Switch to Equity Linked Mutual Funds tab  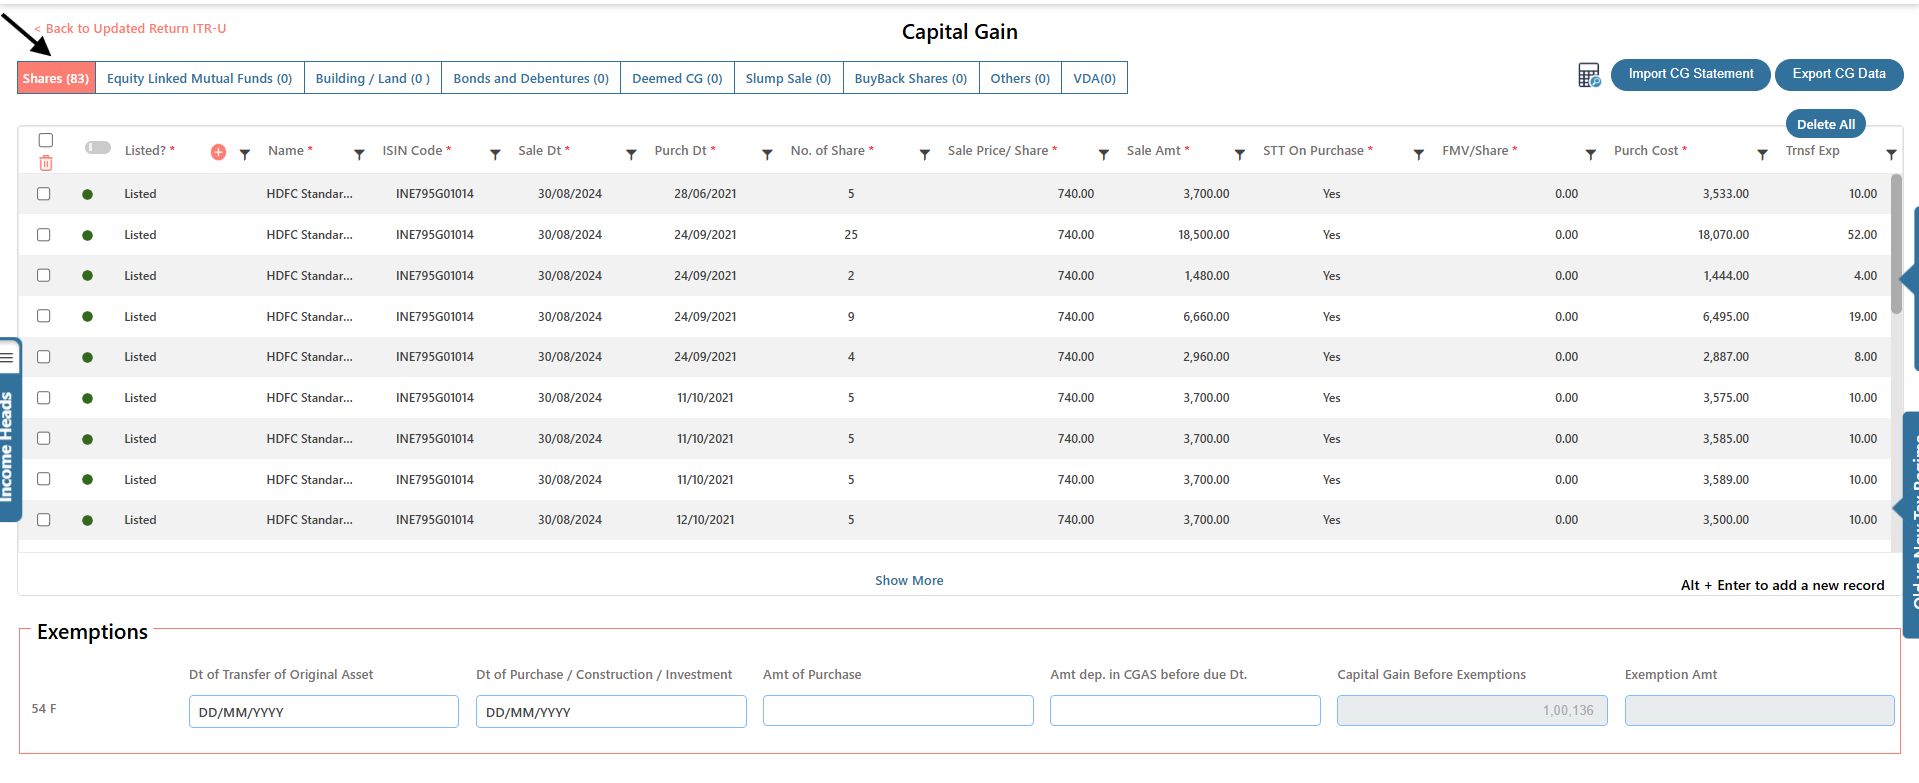tap(199, 78)
